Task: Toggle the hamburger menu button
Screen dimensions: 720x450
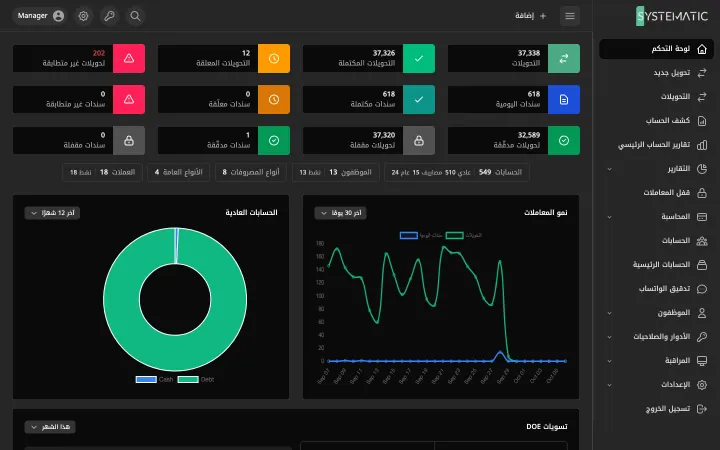Action: pyautogui.click(x=570, y=16)
